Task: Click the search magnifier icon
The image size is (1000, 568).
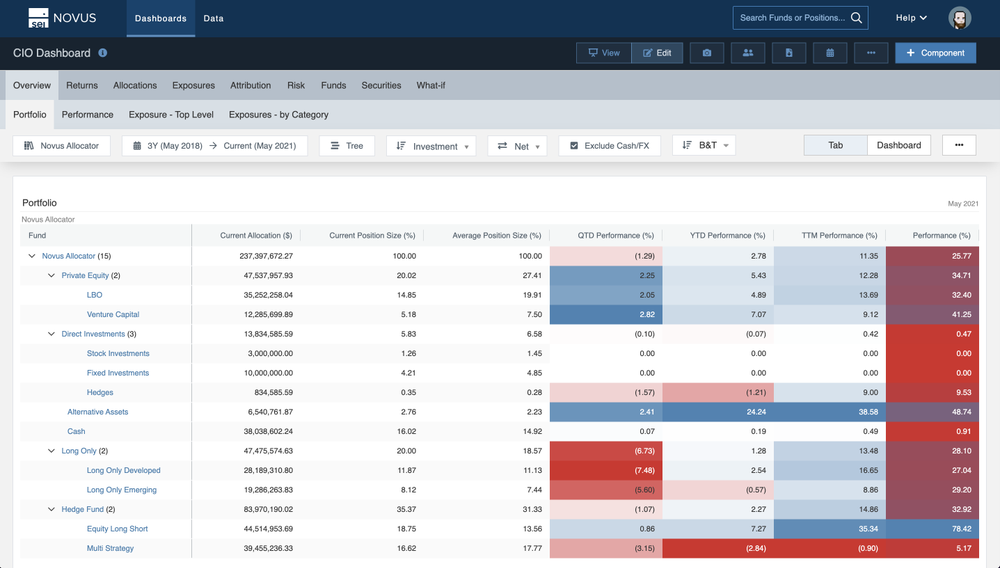Action: tap(857, 18)
